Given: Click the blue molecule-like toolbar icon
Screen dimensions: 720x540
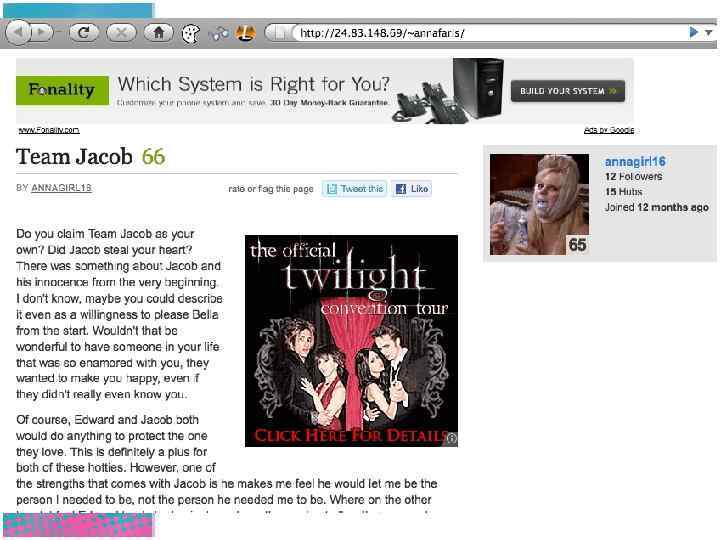Looking at the screenshot, I should (x=218, y=34).
